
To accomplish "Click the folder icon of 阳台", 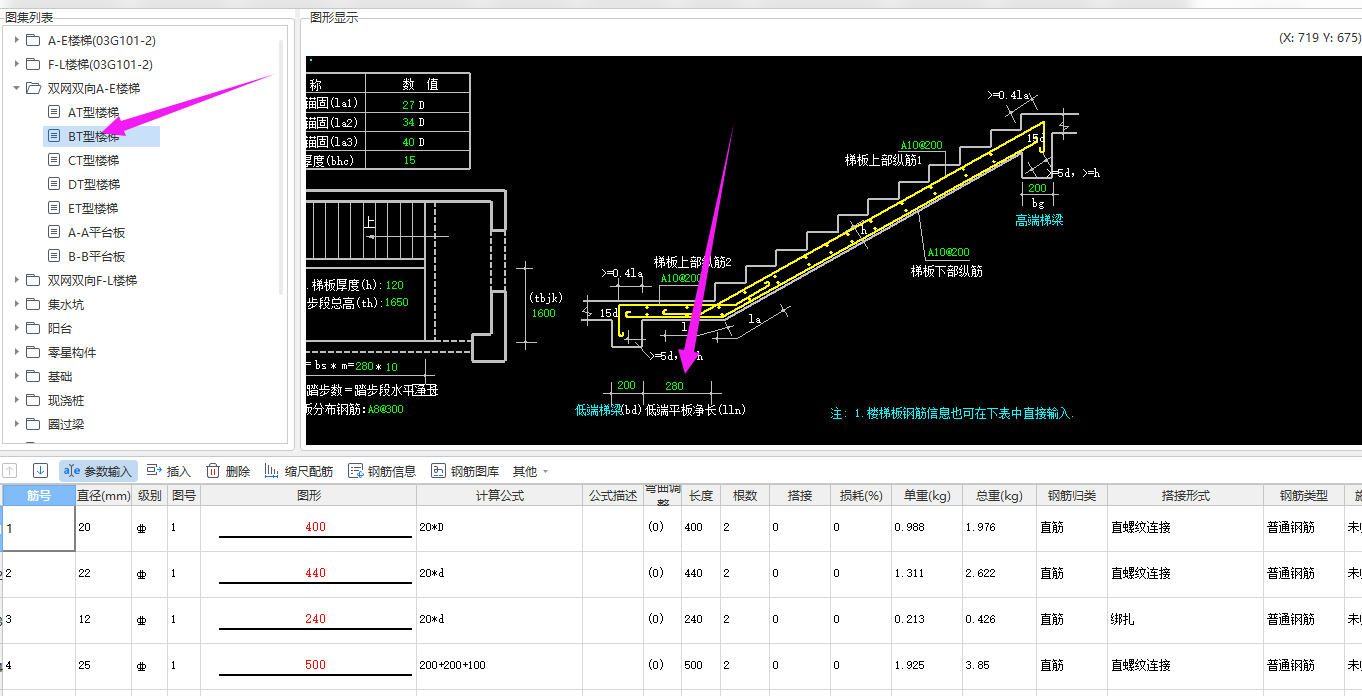I will [33, 328].
